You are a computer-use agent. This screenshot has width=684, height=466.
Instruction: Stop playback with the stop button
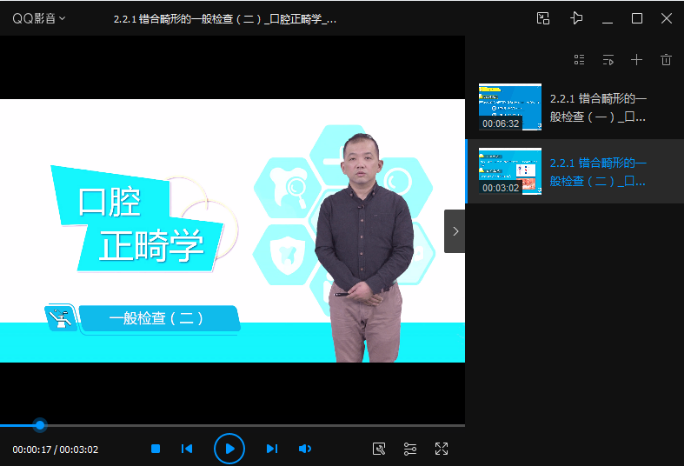coord(155,449)
